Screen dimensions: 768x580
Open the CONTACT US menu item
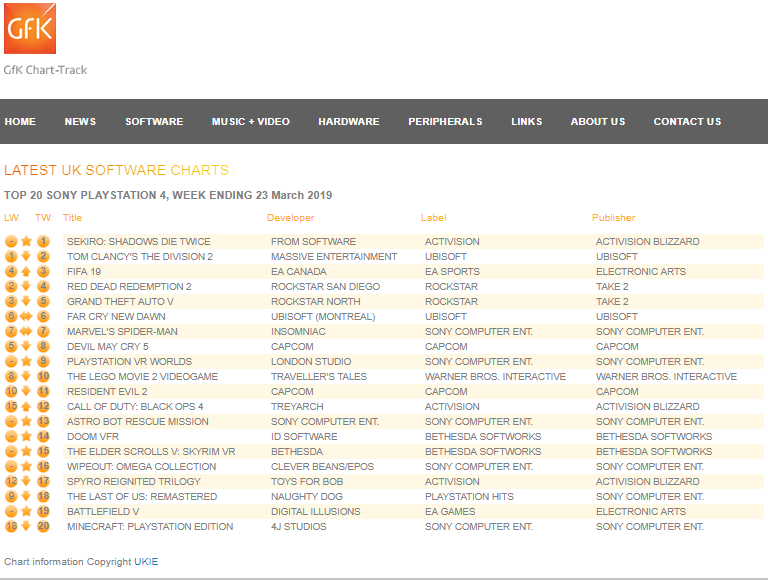click(687, 121)
